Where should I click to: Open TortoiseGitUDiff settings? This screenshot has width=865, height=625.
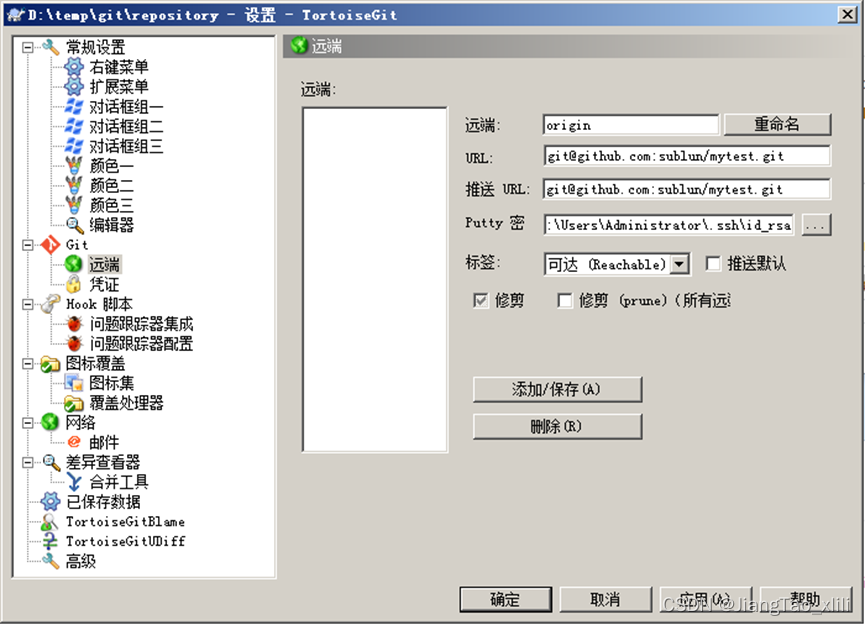120,541
